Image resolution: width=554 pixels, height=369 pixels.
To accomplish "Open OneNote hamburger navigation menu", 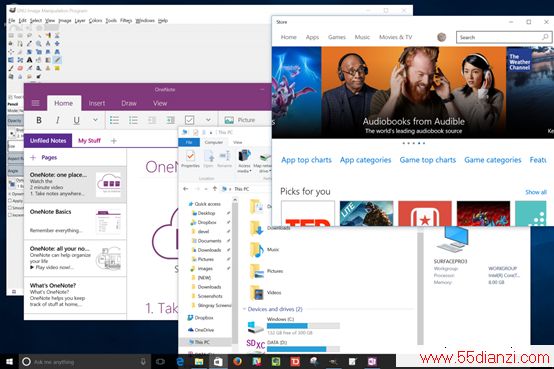I will tap(36, 103).
